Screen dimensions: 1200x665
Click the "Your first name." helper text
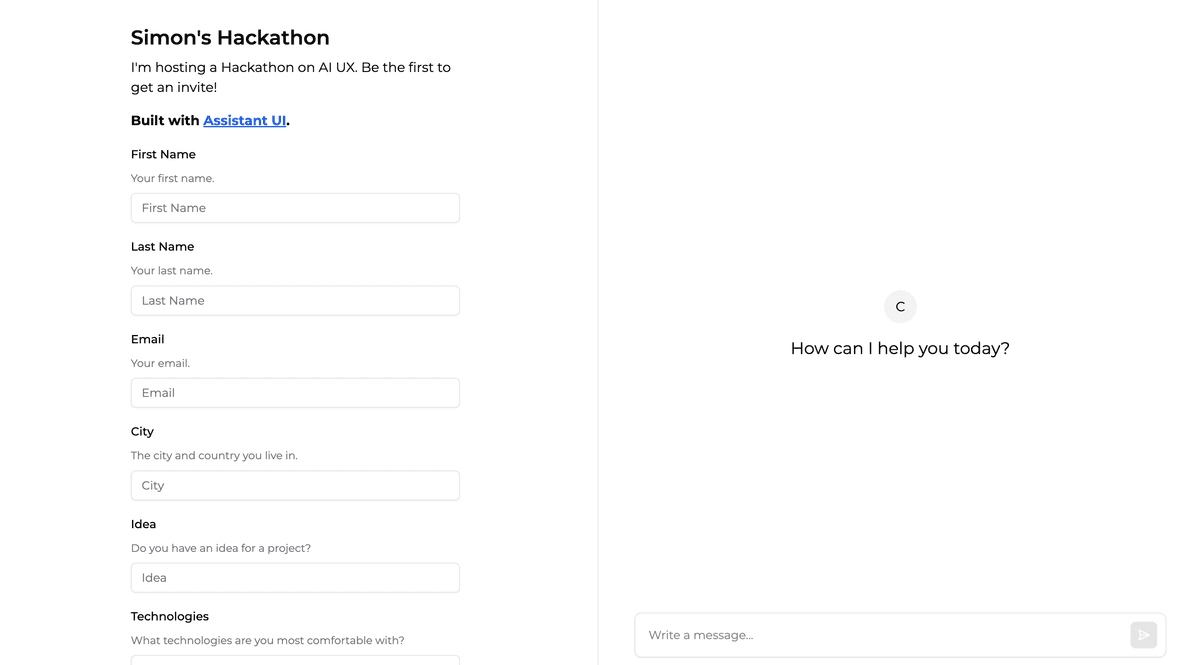pos(172,179)
